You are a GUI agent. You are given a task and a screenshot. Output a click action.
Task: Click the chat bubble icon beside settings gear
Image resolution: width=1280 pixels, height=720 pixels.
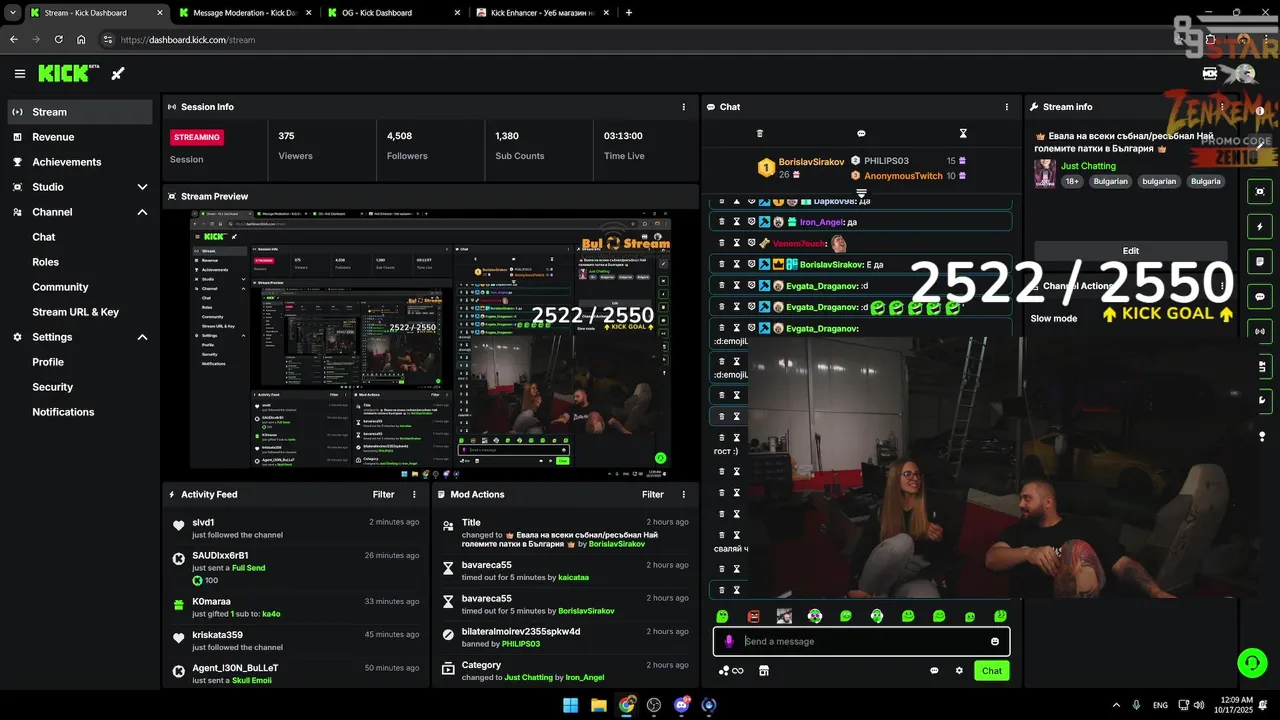(934, 671)
